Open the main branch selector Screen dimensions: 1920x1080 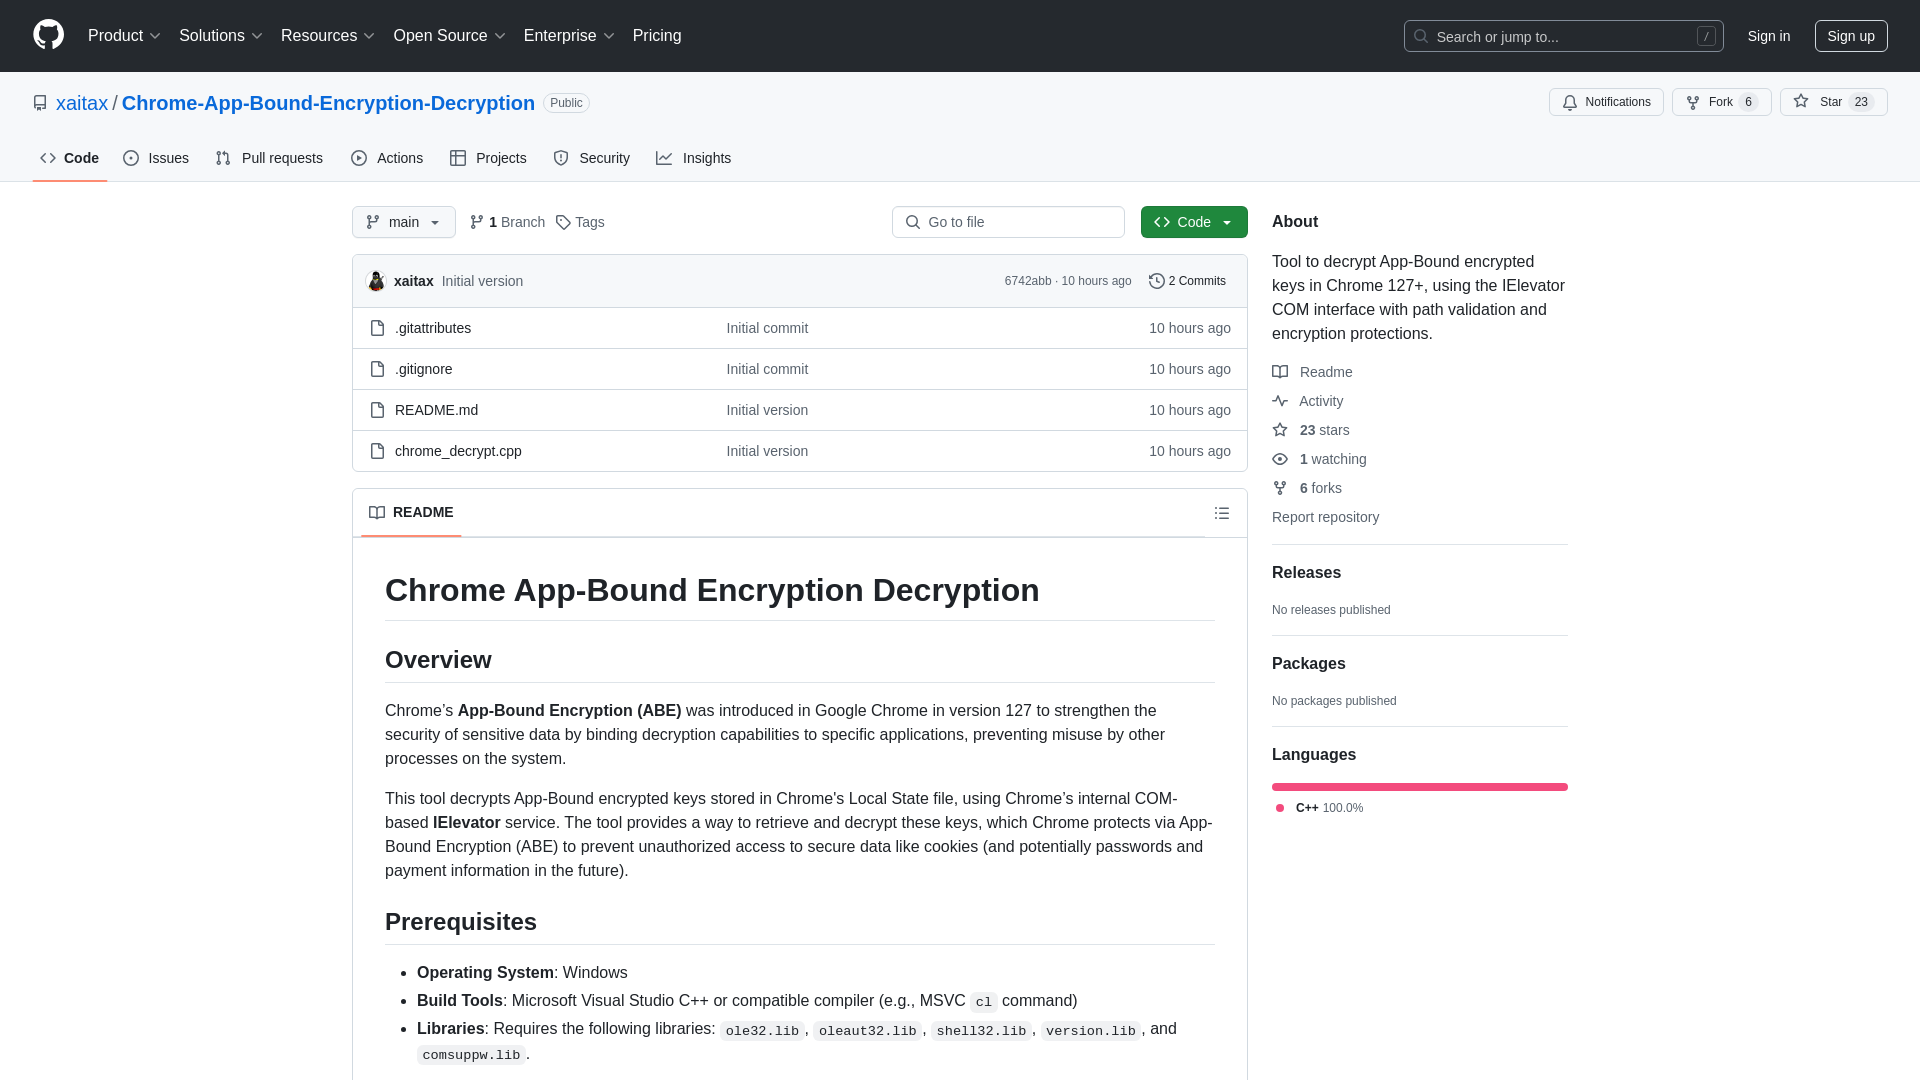click(404, 222)
